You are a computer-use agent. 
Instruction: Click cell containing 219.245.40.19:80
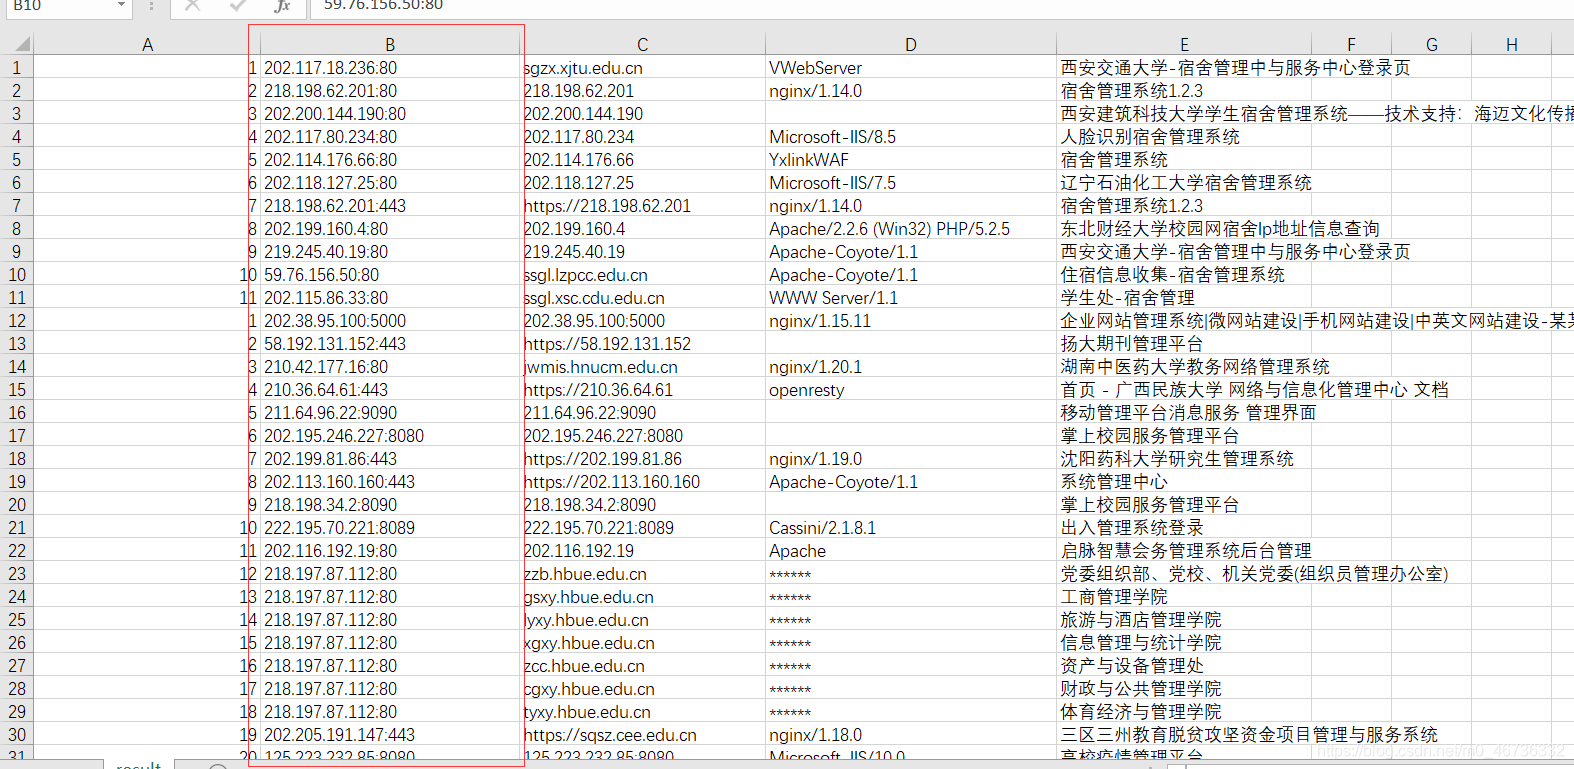pyautogui.click(x=390, y=252)
